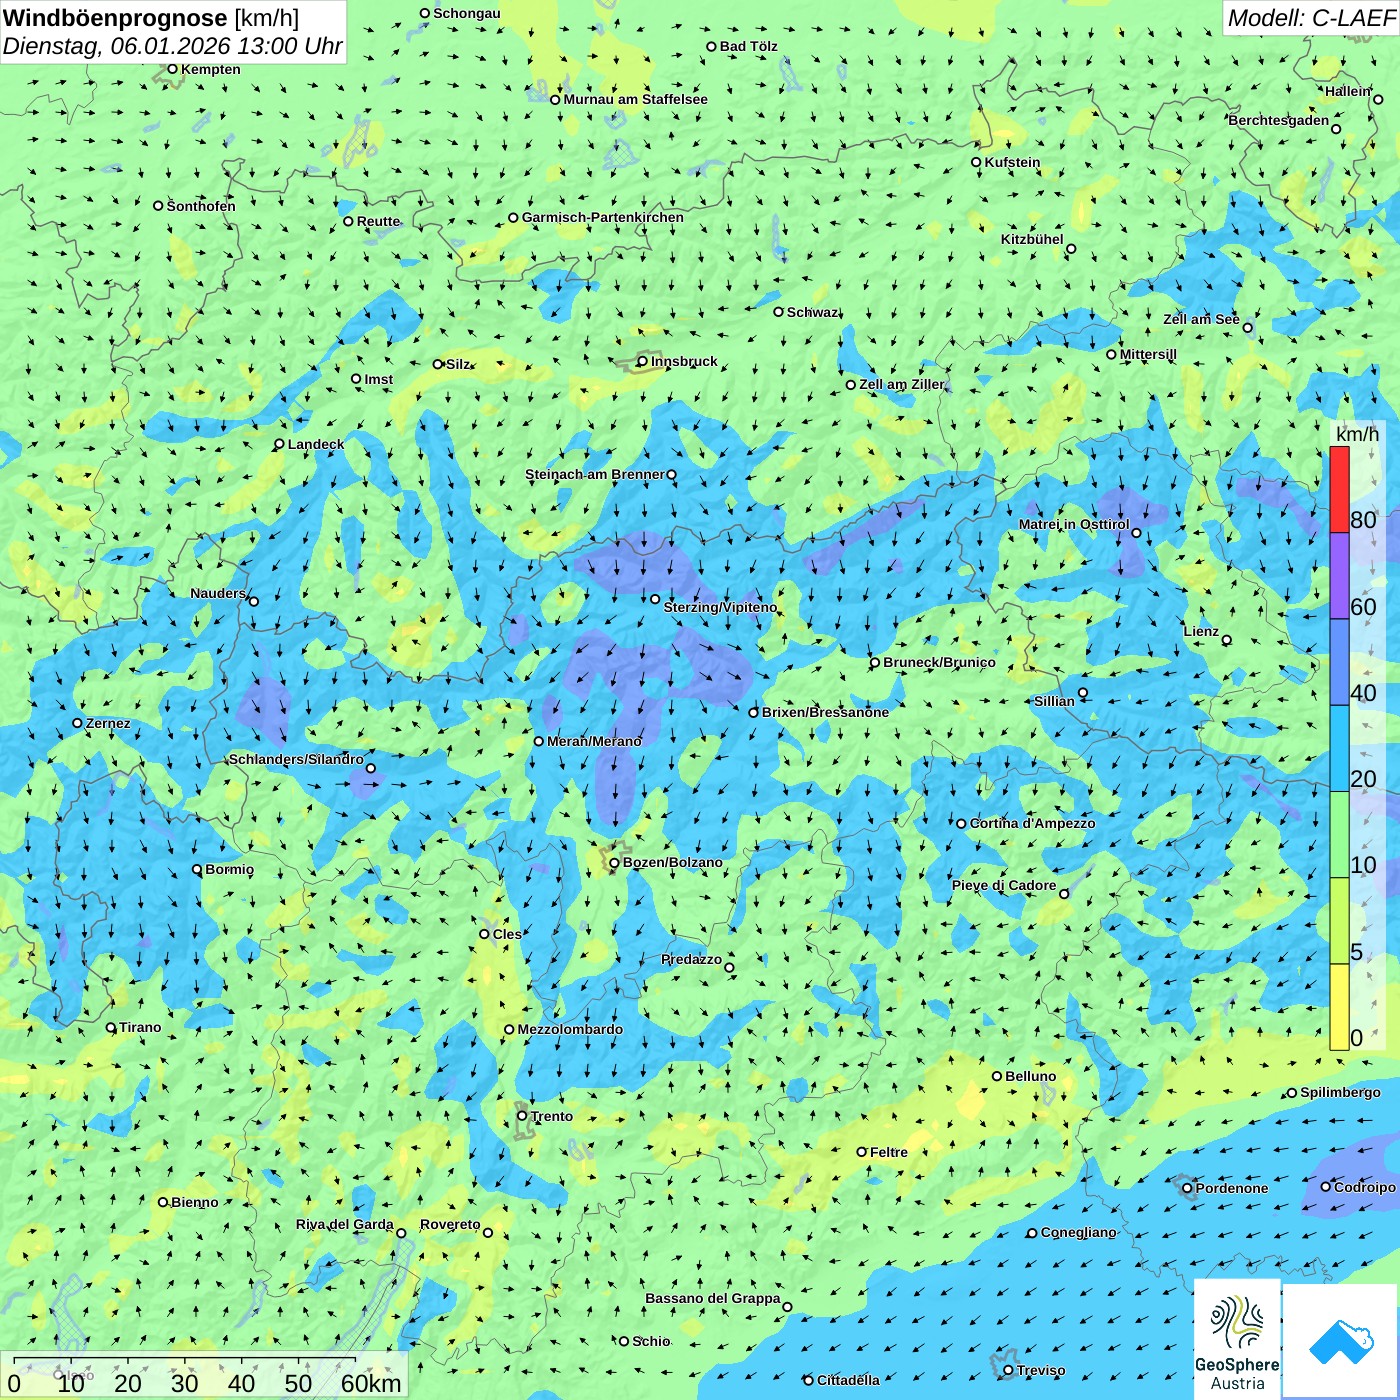Click the Garmisch-Partenkirchen label
The width and height of the screenshot is (1400, 1400).
tap(603, 217)
